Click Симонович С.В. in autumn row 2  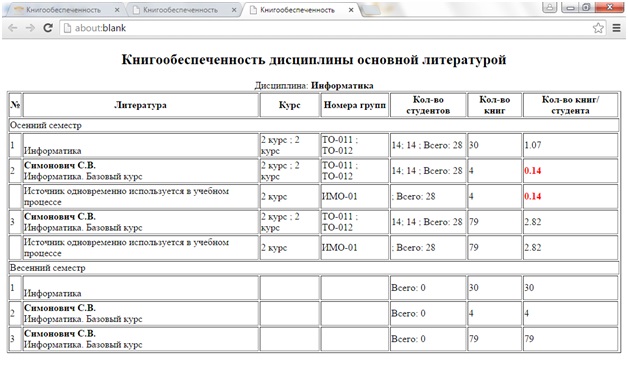click(60, 165)
